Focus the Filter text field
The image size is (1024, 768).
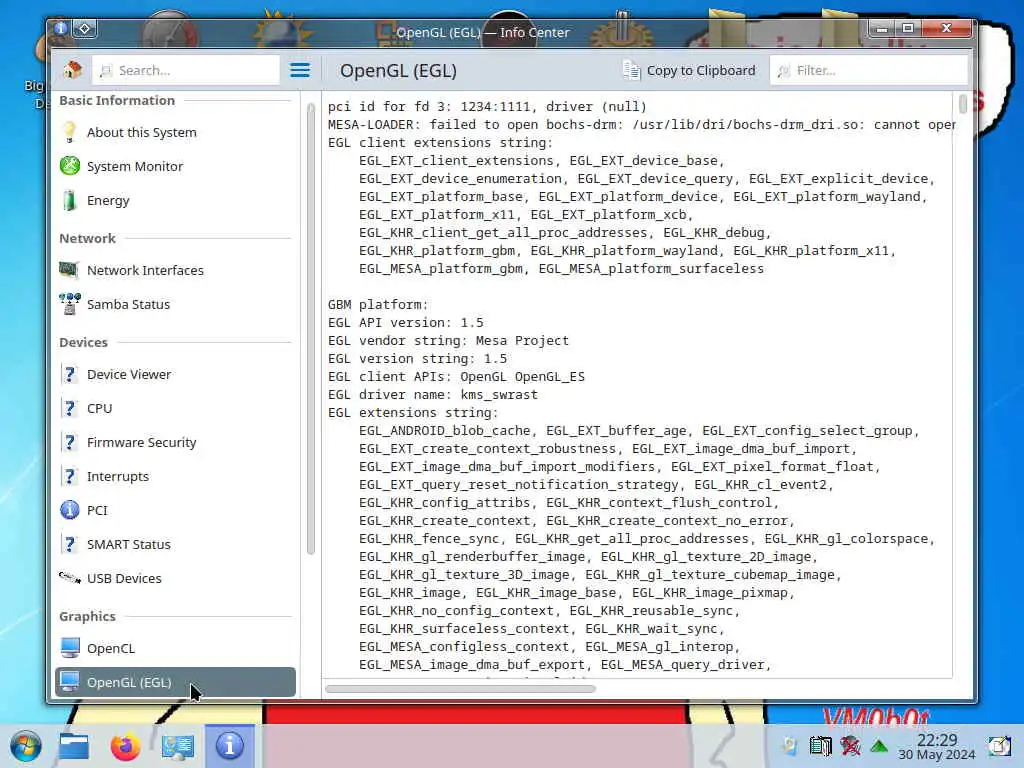(x=869, y=70)
